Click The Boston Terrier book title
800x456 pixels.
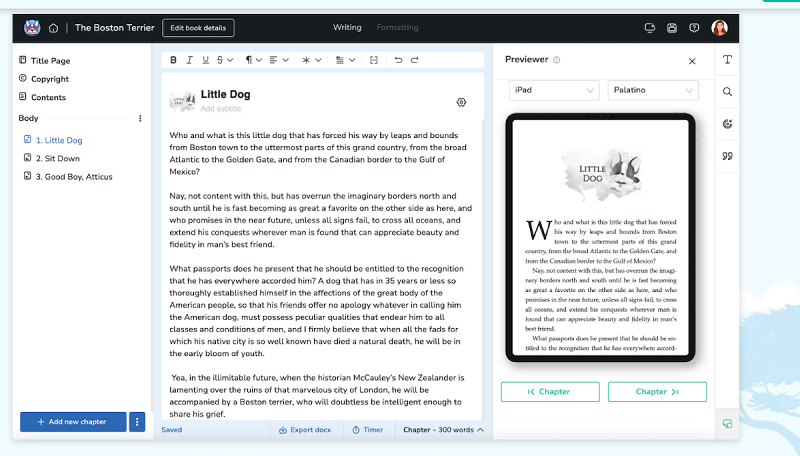click(x=114, y=28)
